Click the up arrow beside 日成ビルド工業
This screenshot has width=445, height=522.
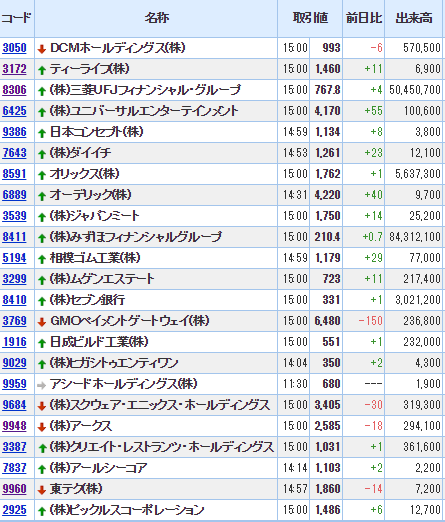(42, 343)
